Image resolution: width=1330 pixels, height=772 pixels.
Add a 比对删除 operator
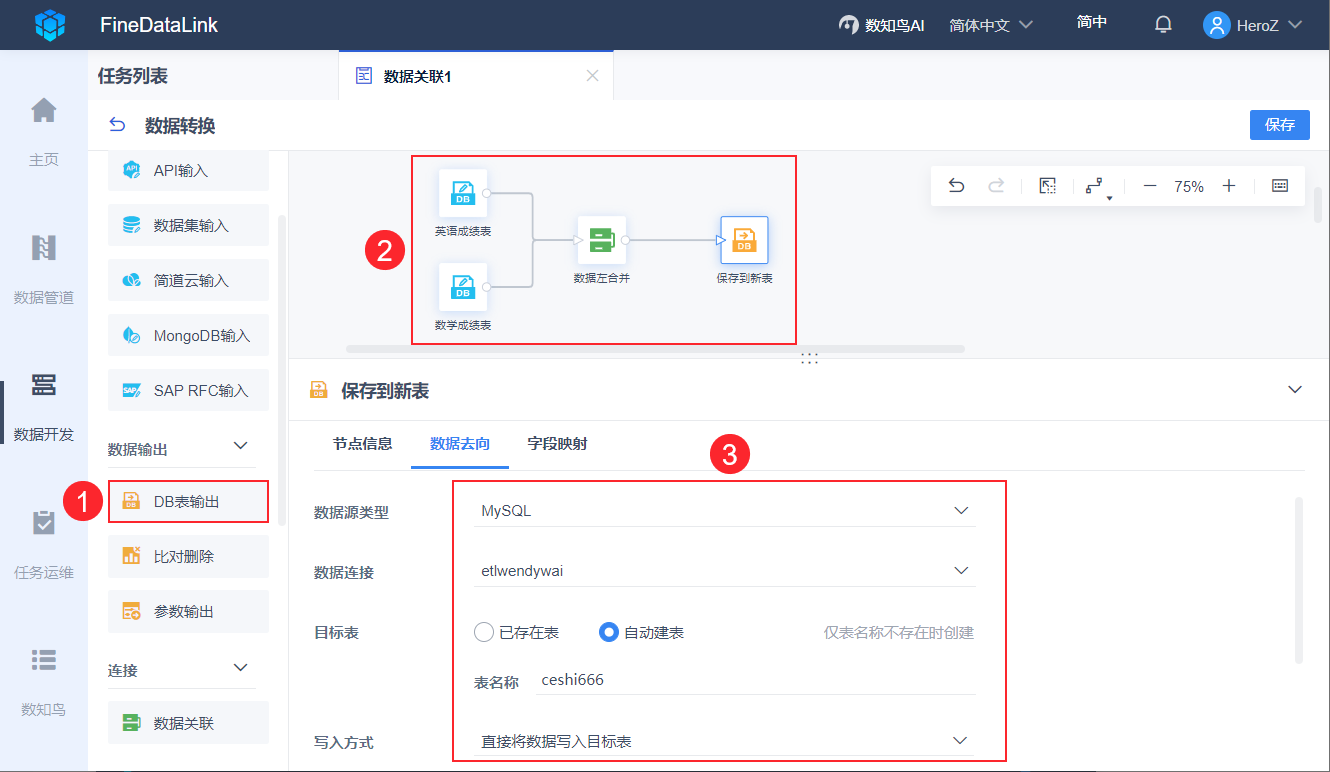click(x=188, y=556)
